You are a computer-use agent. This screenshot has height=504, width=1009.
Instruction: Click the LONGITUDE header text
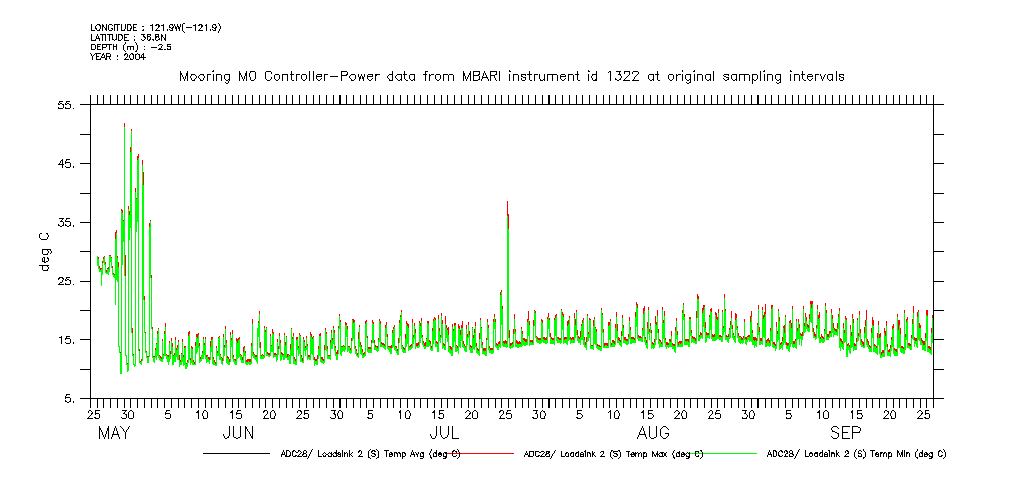pyautogui.click(x=155, y=27)
